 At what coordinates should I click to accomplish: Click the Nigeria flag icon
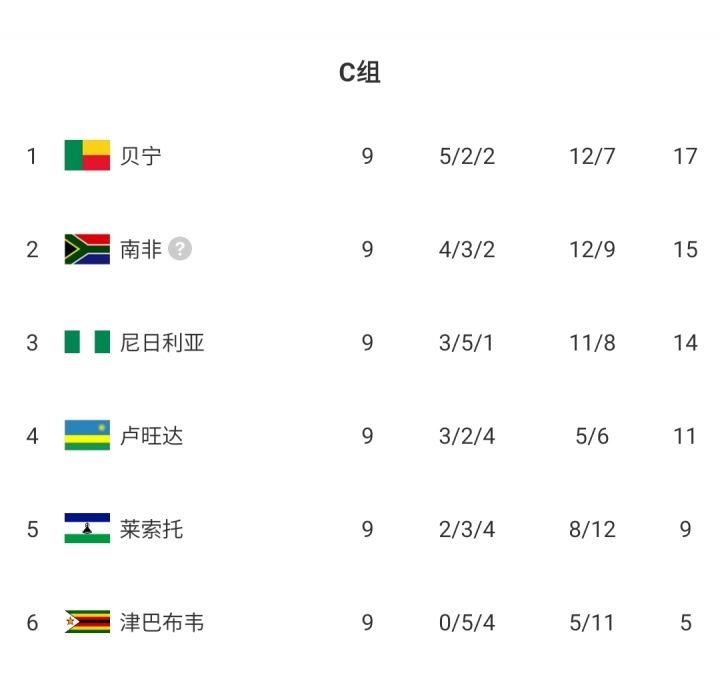pos(87,342)
